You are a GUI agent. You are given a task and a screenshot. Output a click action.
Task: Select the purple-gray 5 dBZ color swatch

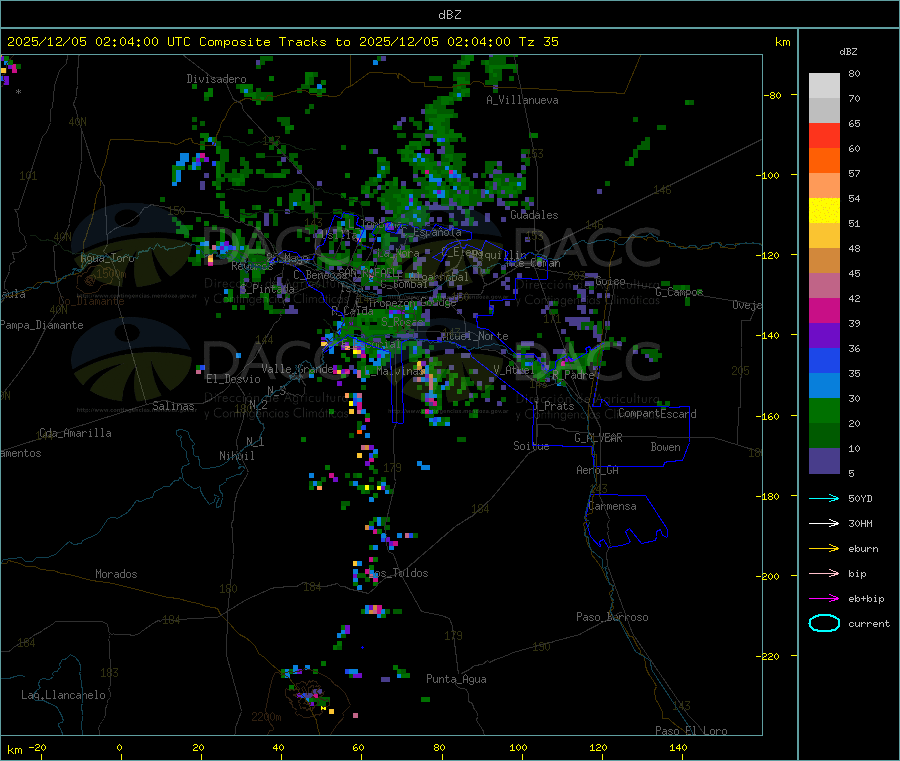point(824,461)
